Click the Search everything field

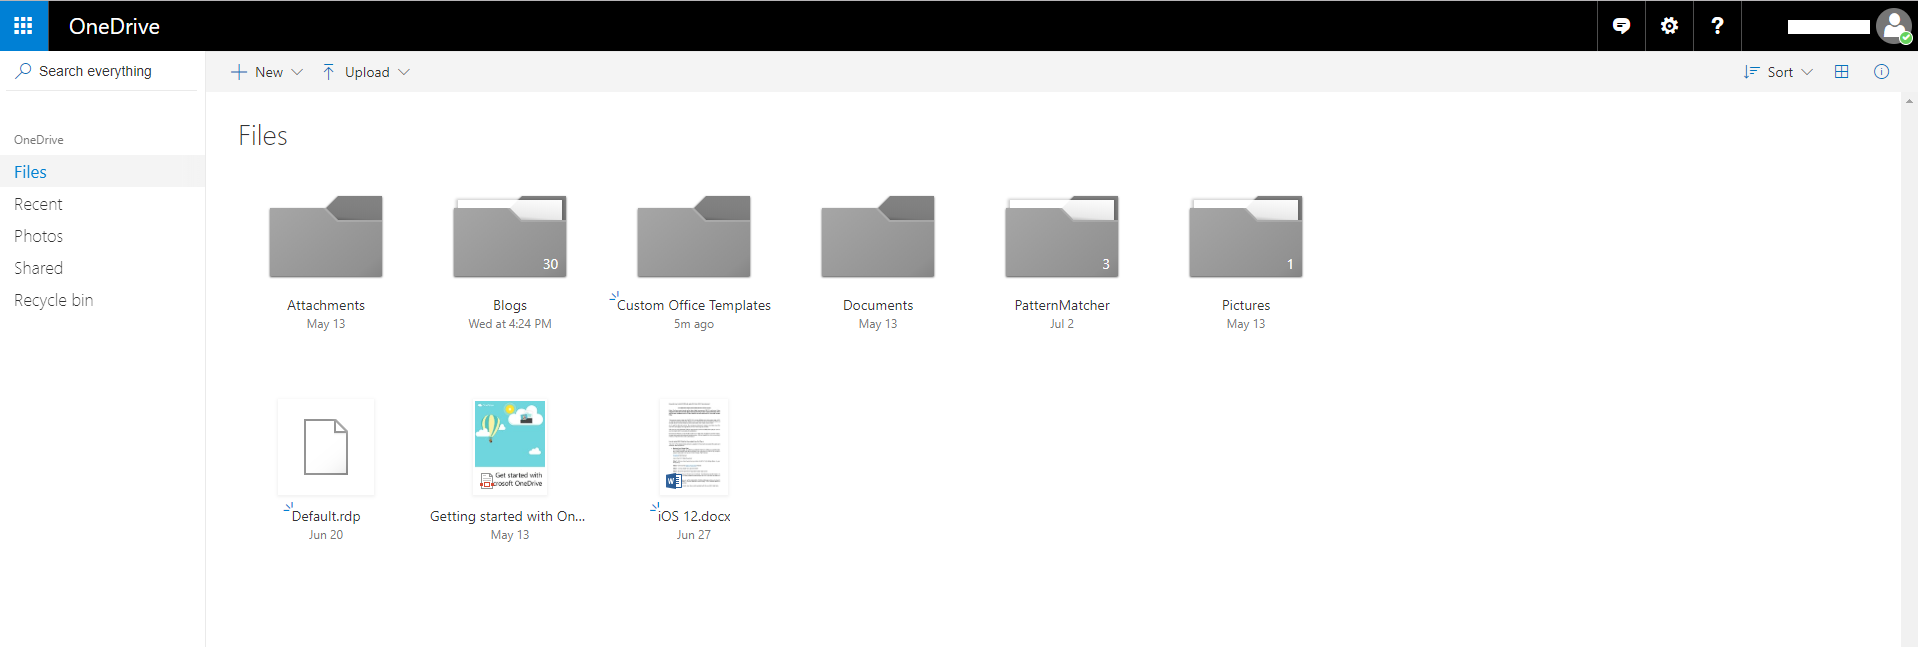click(100, 71)
